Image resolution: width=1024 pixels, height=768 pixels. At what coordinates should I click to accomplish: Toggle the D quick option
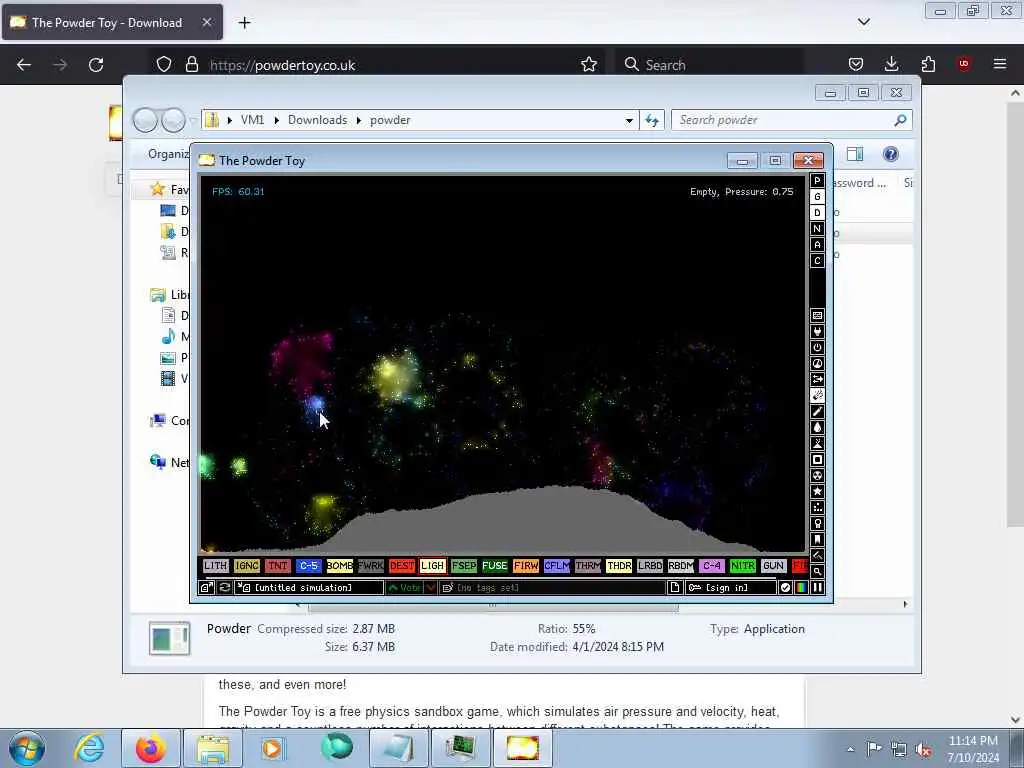[817, 213]
